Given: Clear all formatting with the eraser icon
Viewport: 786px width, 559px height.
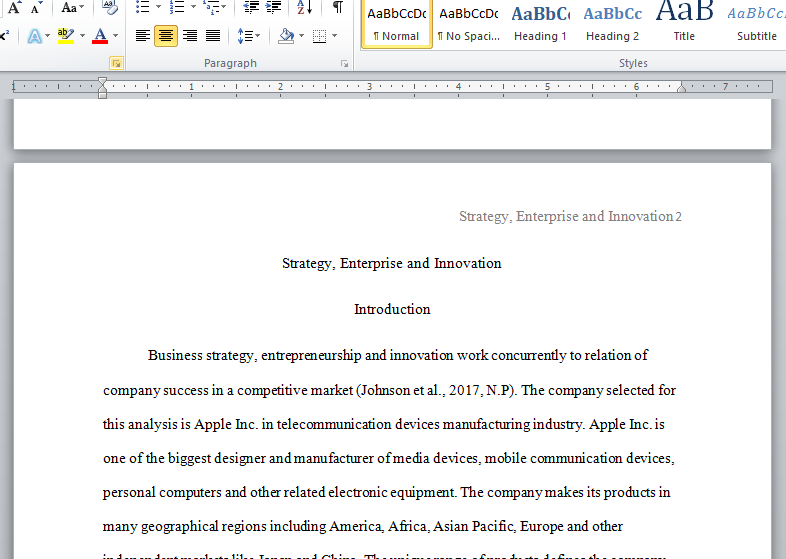Looking at the screenshot, I should (110, 7).
